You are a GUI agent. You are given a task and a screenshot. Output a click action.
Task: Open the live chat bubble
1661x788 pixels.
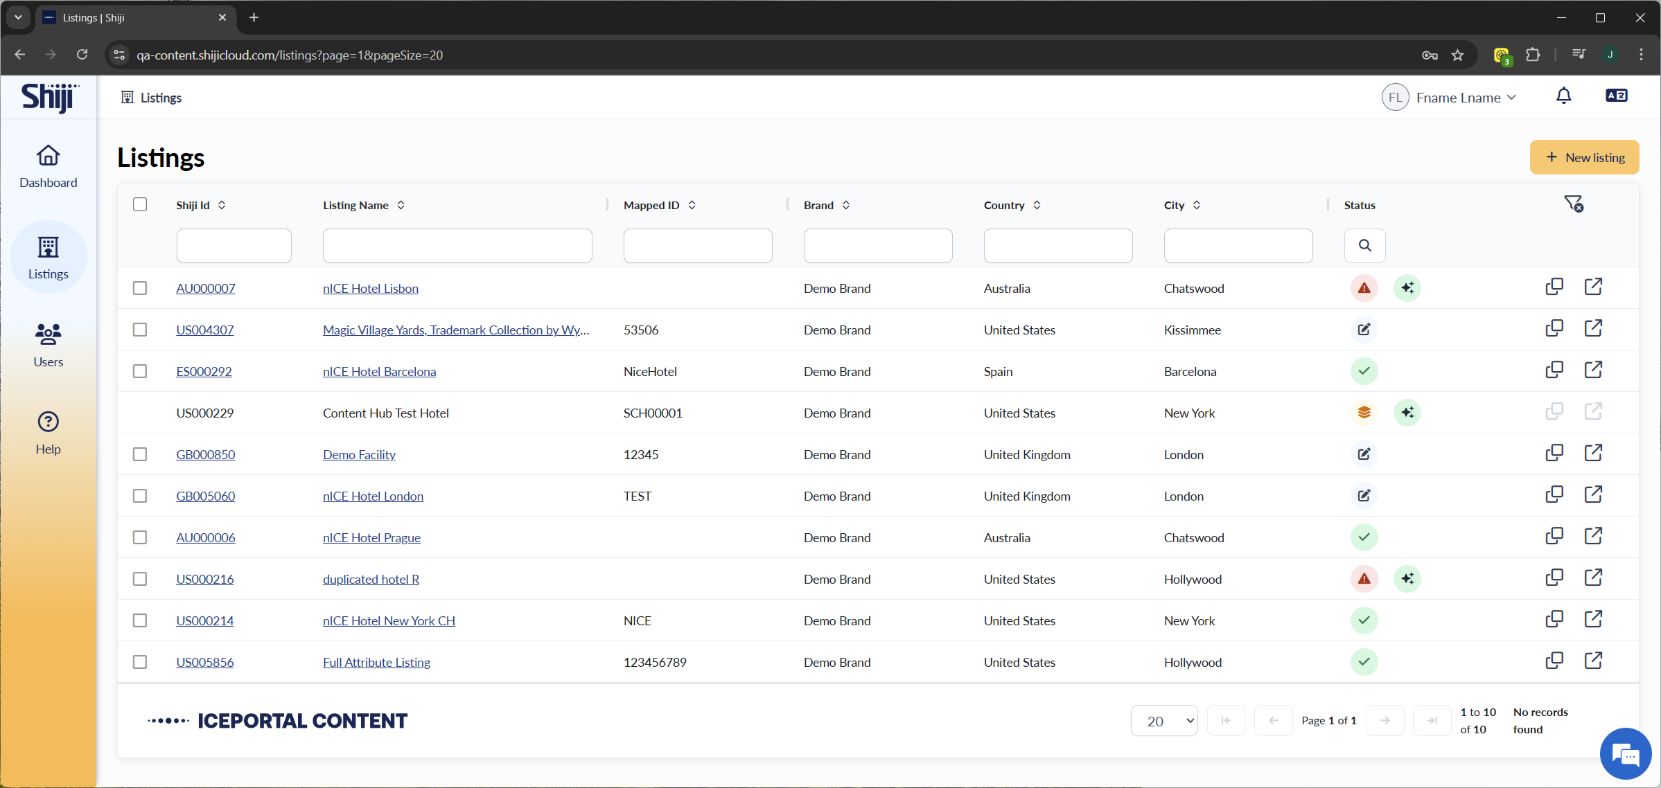pyautogui.click(x=1625, y=754)
